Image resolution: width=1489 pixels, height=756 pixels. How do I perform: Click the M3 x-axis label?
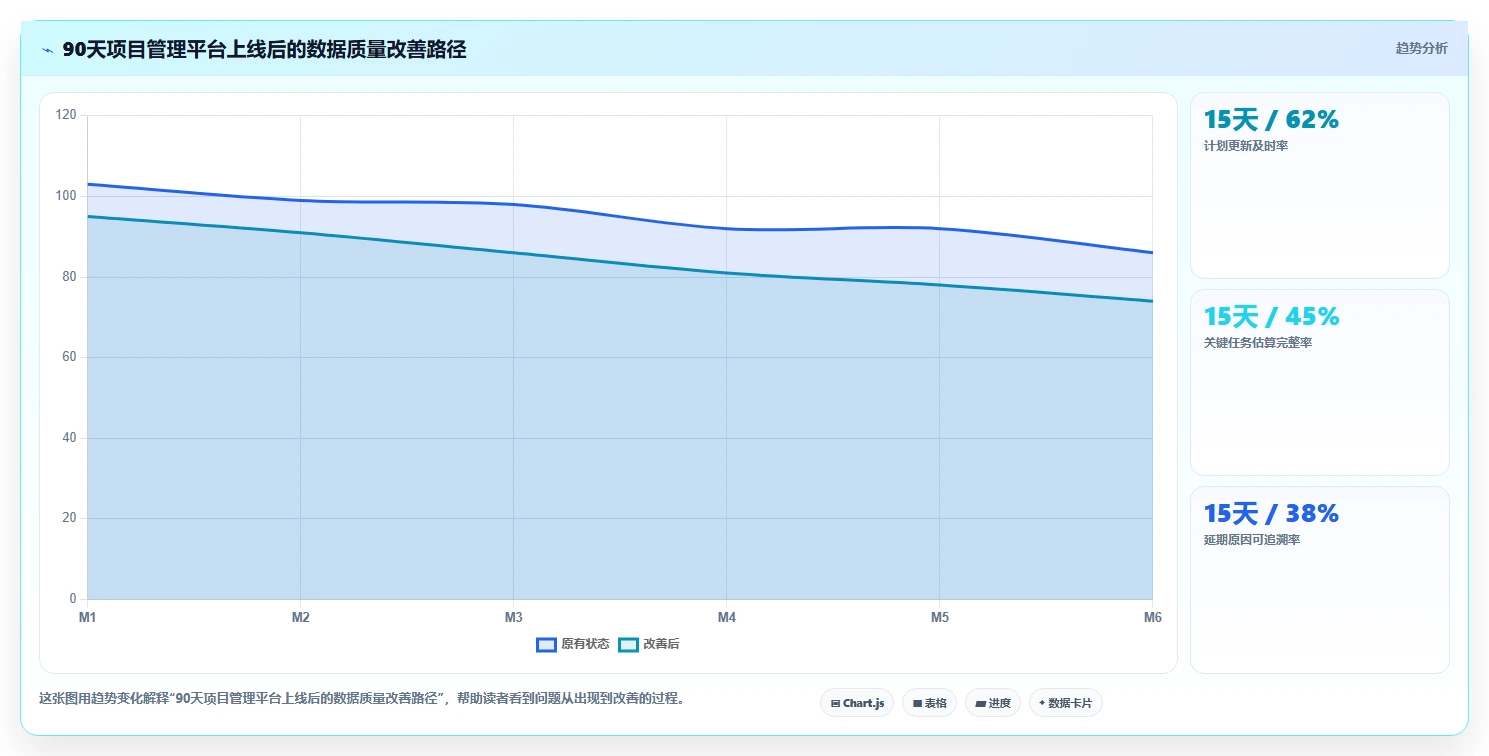coord(514,617)
